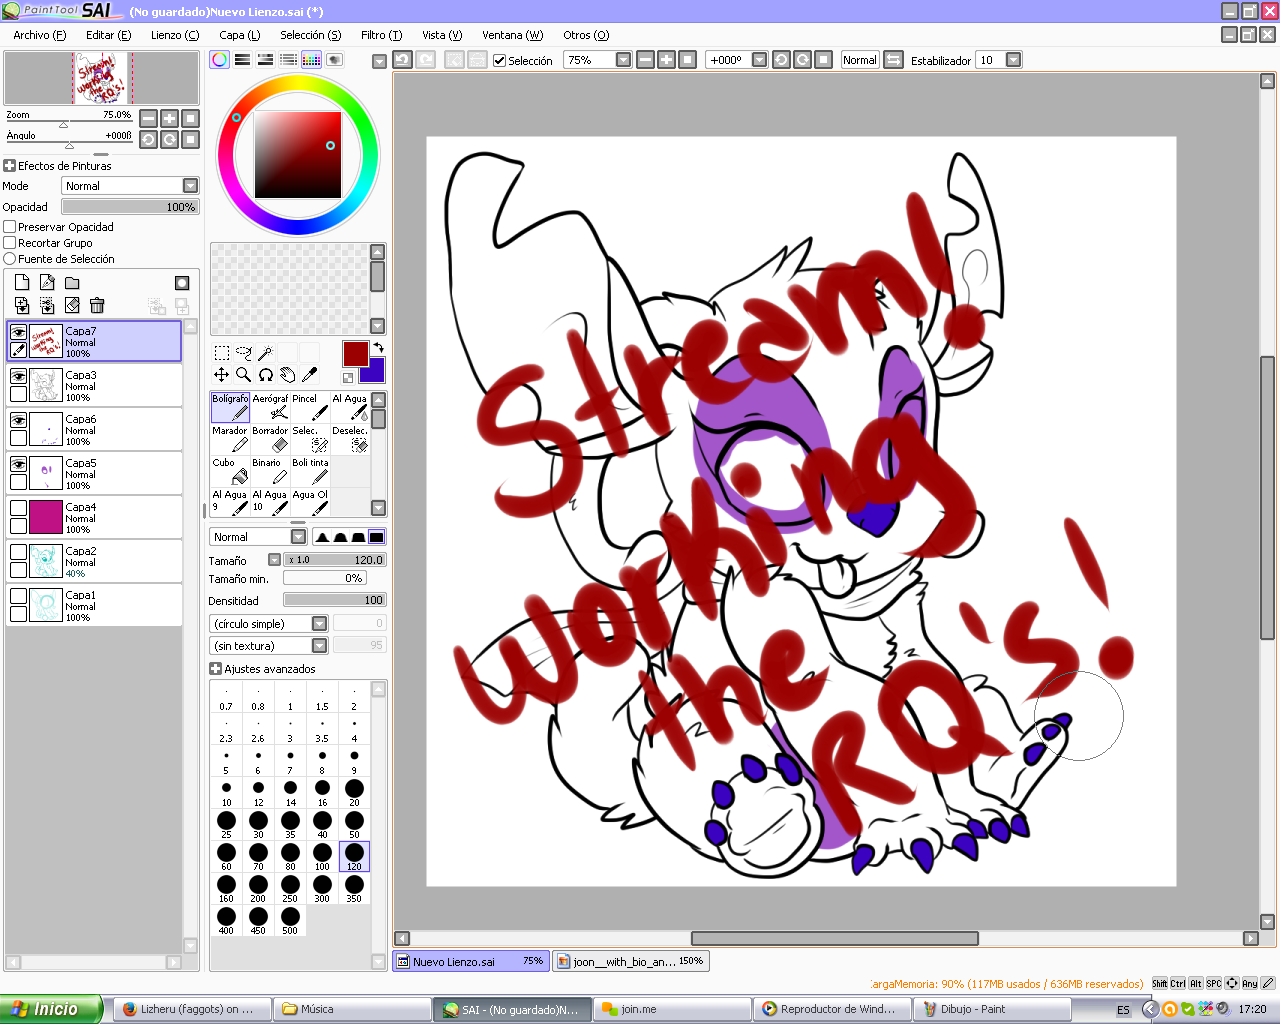Open the 75% zoom dropdown in toolbar

624,60
